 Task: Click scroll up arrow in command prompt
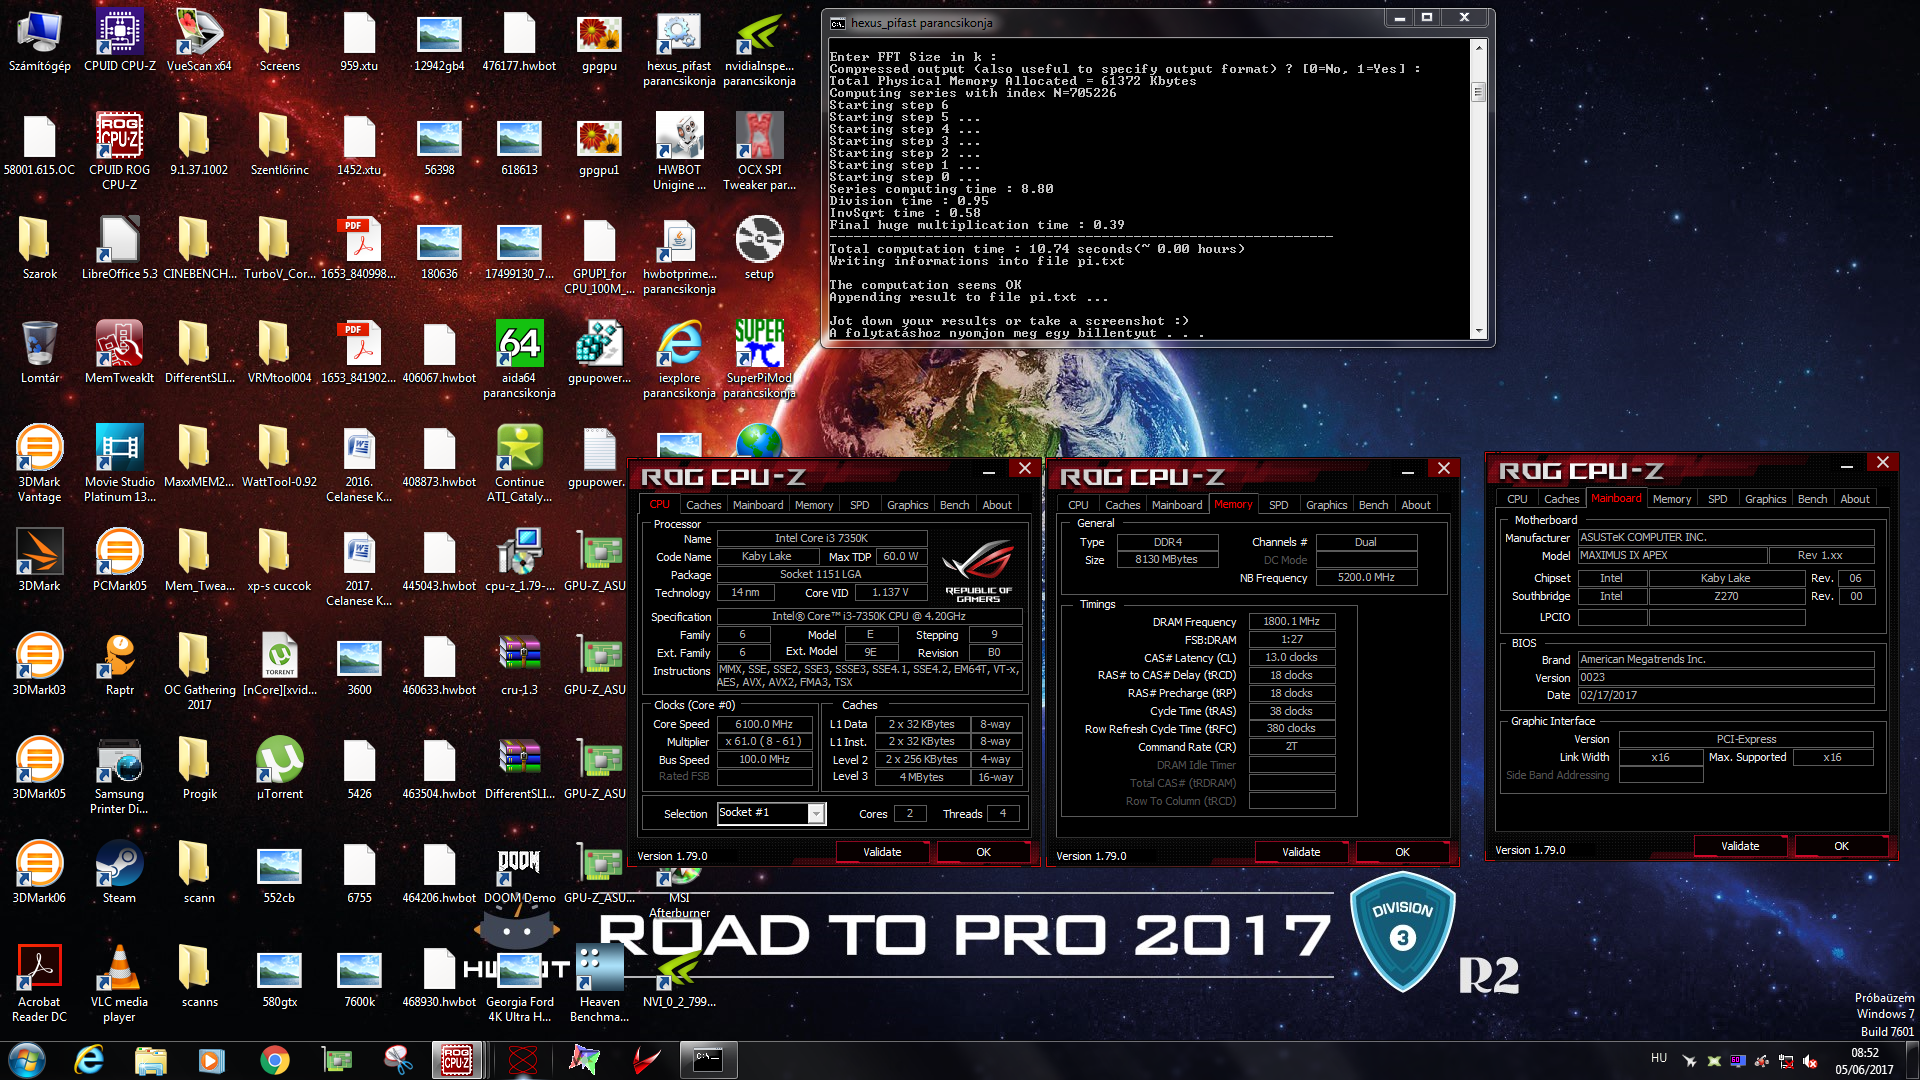click(x=1478, y=46)
